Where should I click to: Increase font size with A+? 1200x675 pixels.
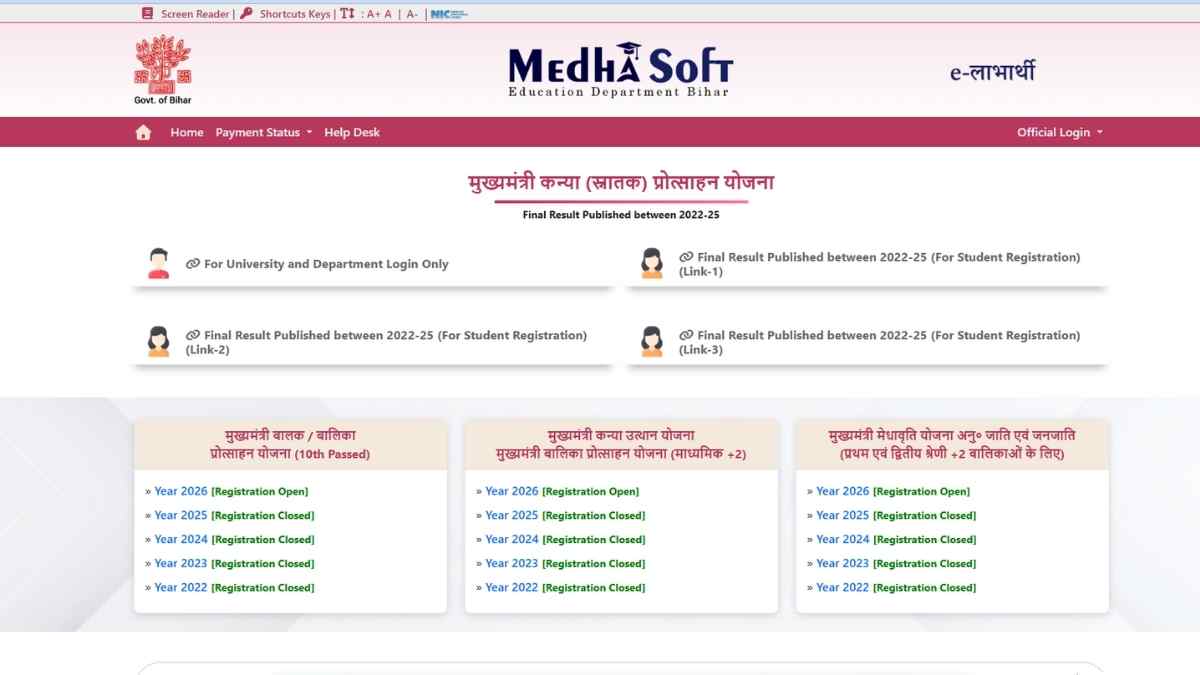[374, 14]
